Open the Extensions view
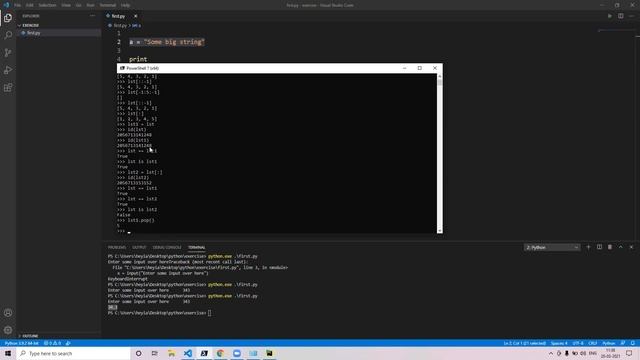The image size is (640, 360). pyautogui.click(x=8, y=88)
